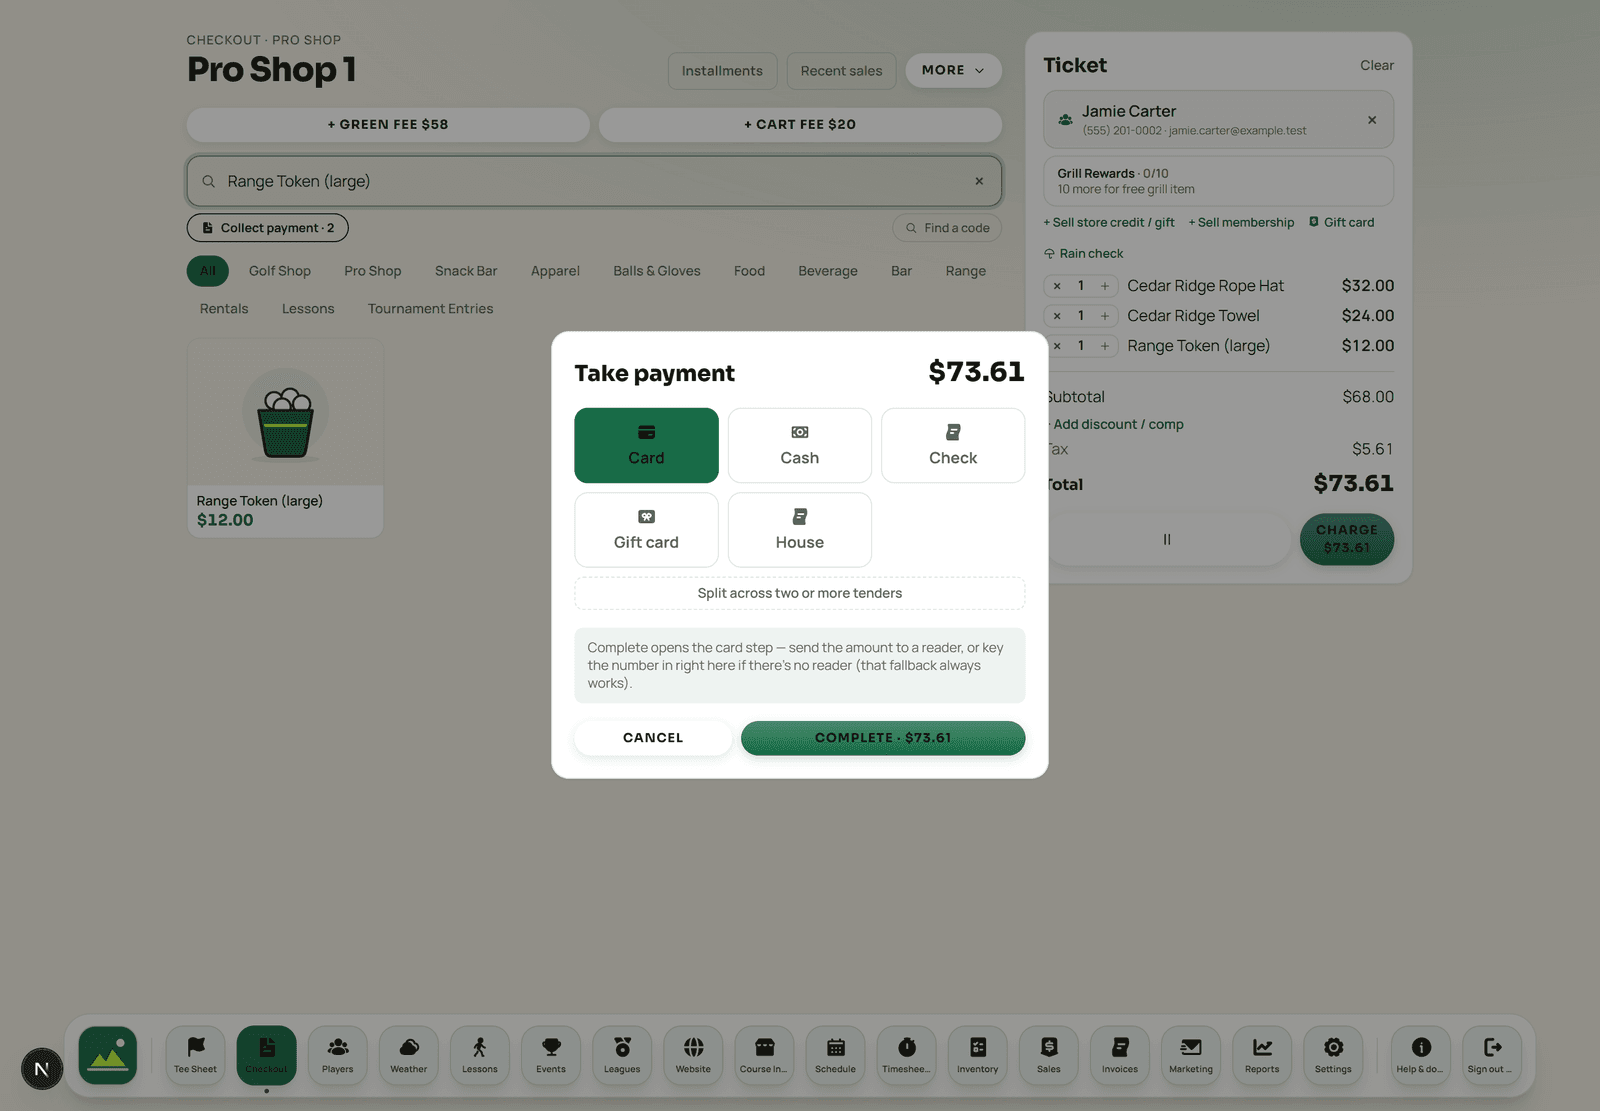Remove customer Jamie Carter from ticket
Screen dimensions: 1600x1111
click(x=1372, y=120)
